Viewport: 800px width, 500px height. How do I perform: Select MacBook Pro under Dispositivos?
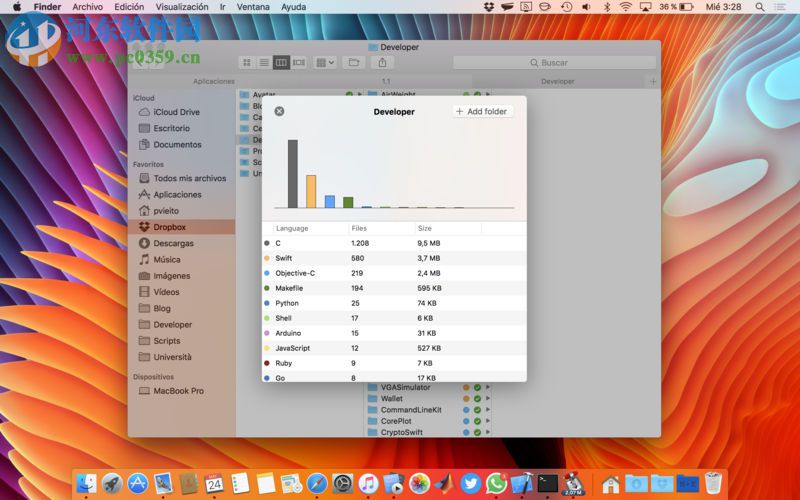point(179,391)
